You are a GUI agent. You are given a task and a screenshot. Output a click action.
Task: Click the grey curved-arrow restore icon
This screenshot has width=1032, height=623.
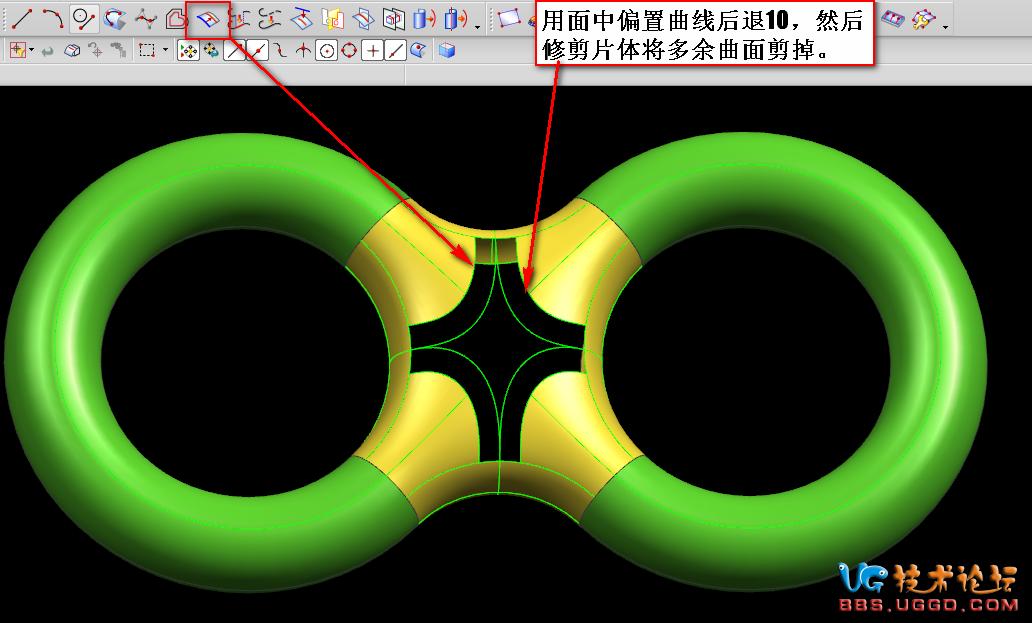[47, 51]
